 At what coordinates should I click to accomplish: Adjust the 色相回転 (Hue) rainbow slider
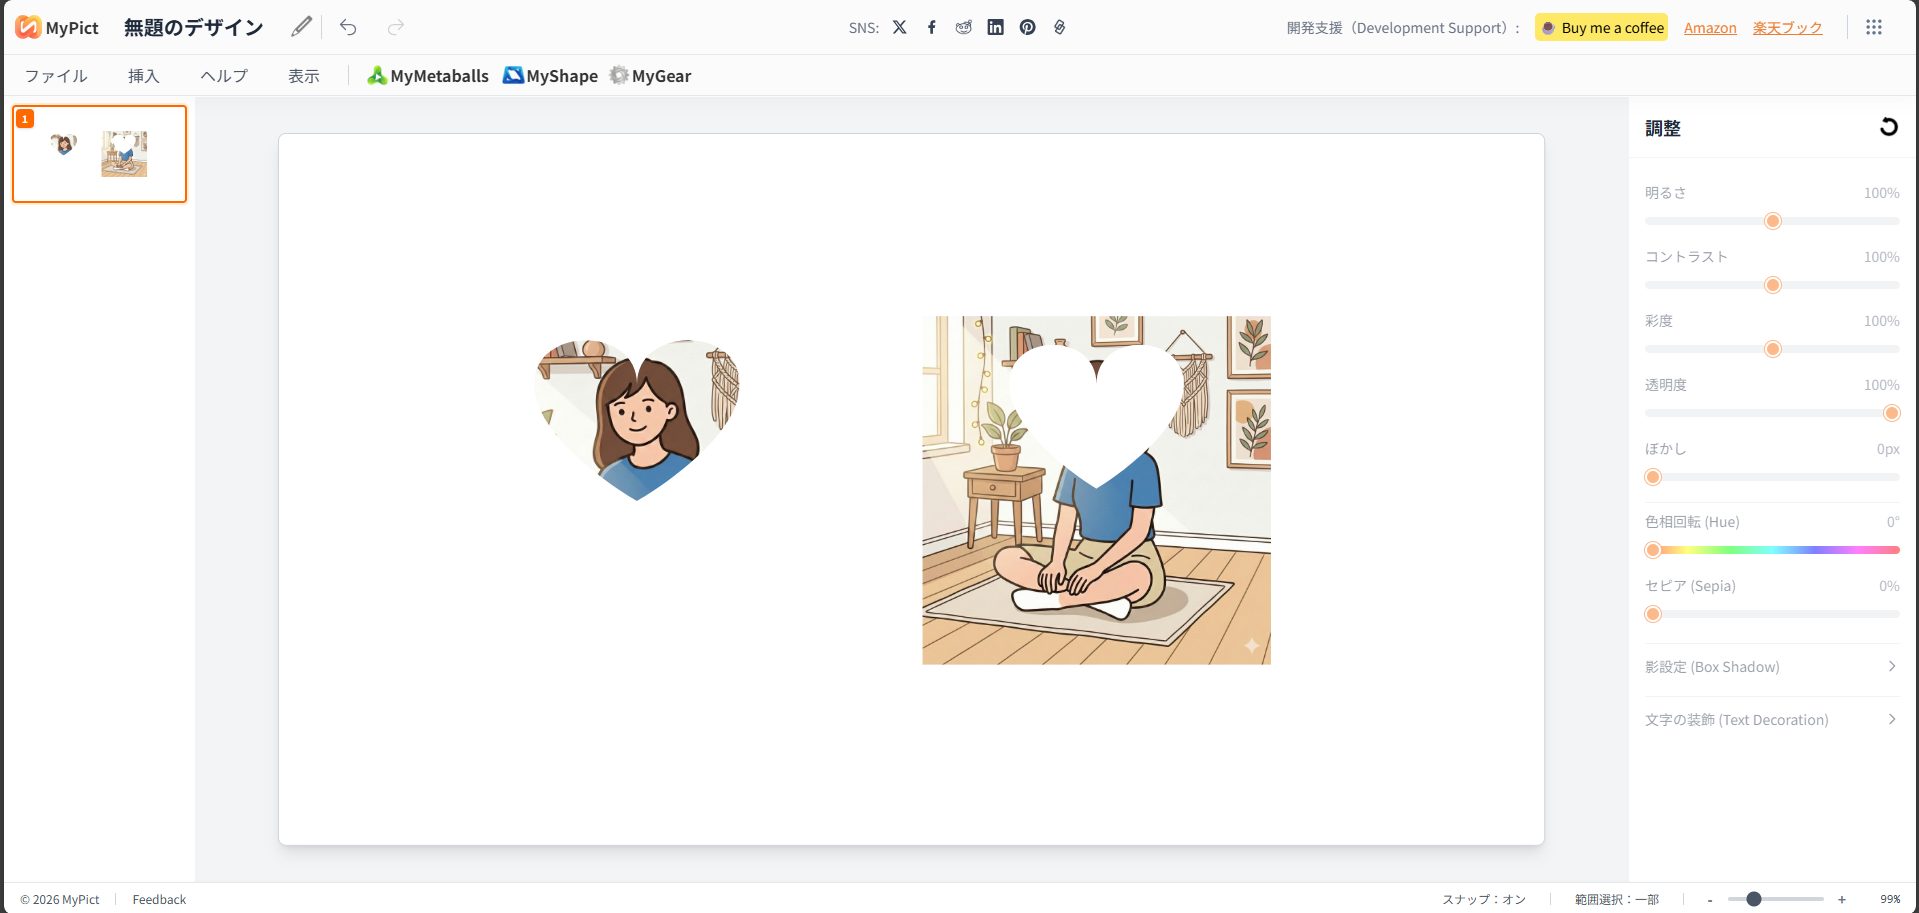tap(1772, 550)
